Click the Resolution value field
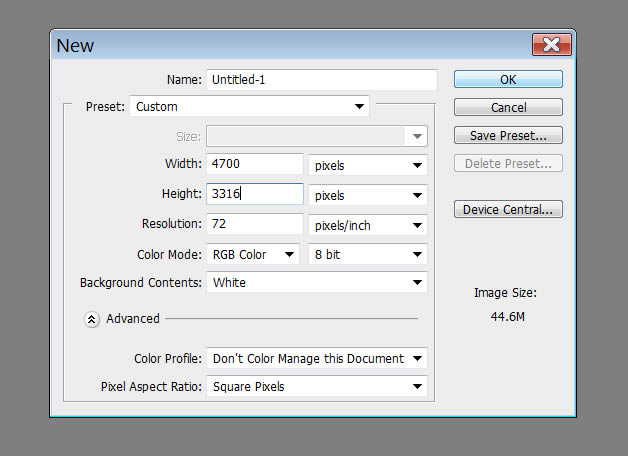Screen dimensions: 628x456 [255, 224]
